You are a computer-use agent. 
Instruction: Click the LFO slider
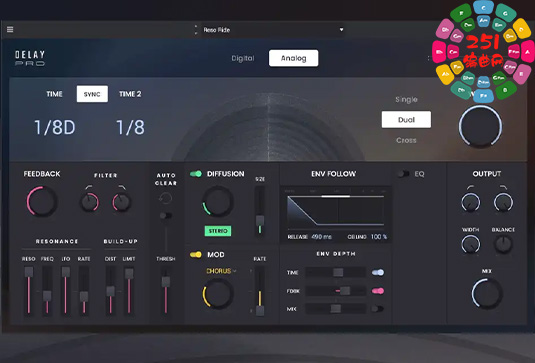(x=66, y=290)
